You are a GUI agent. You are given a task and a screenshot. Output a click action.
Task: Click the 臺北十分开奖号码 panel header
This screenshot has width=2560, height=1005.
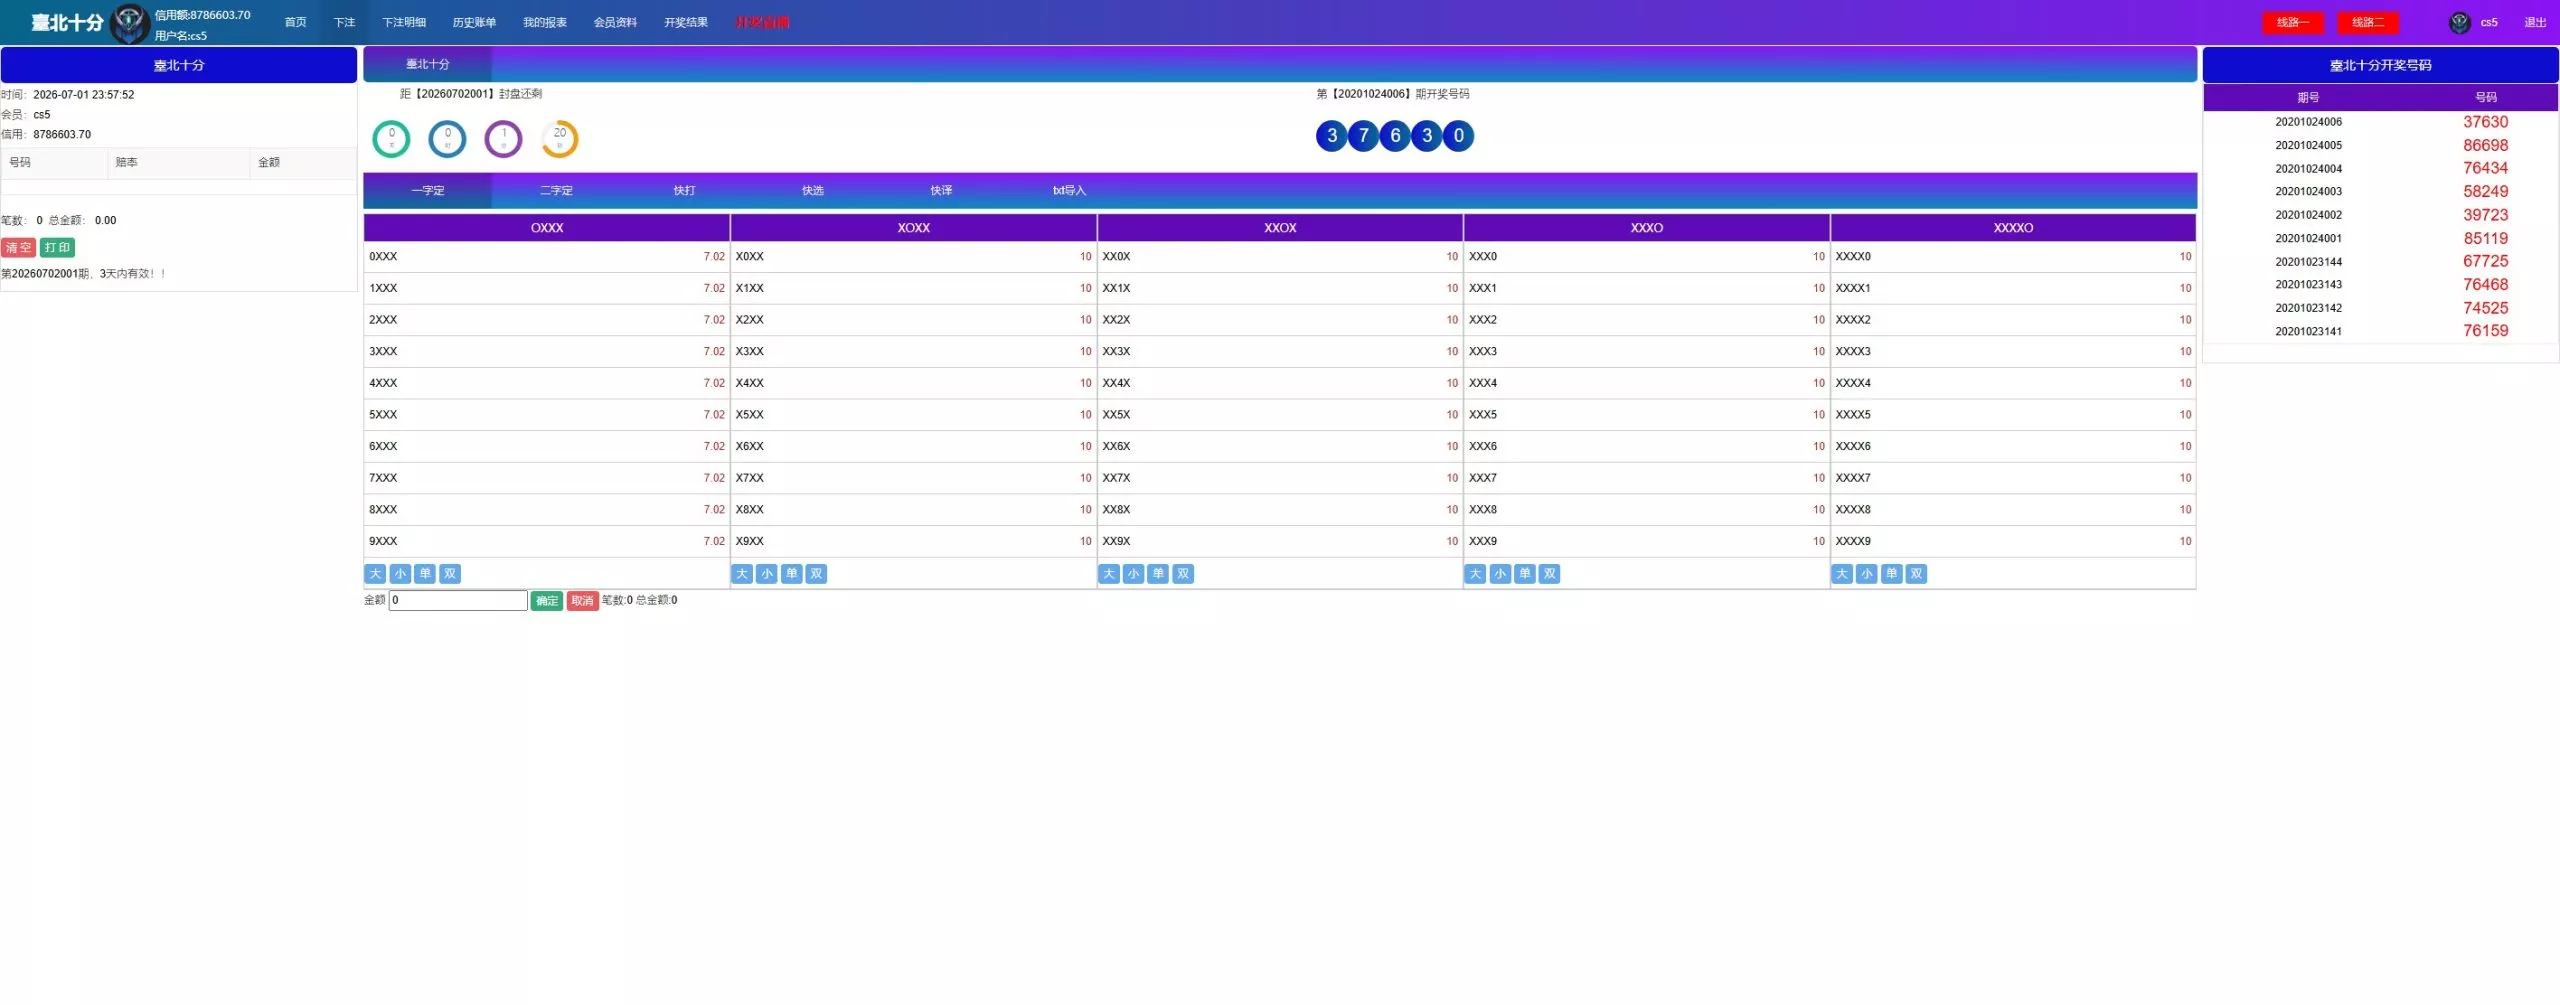coord(2380,65)
